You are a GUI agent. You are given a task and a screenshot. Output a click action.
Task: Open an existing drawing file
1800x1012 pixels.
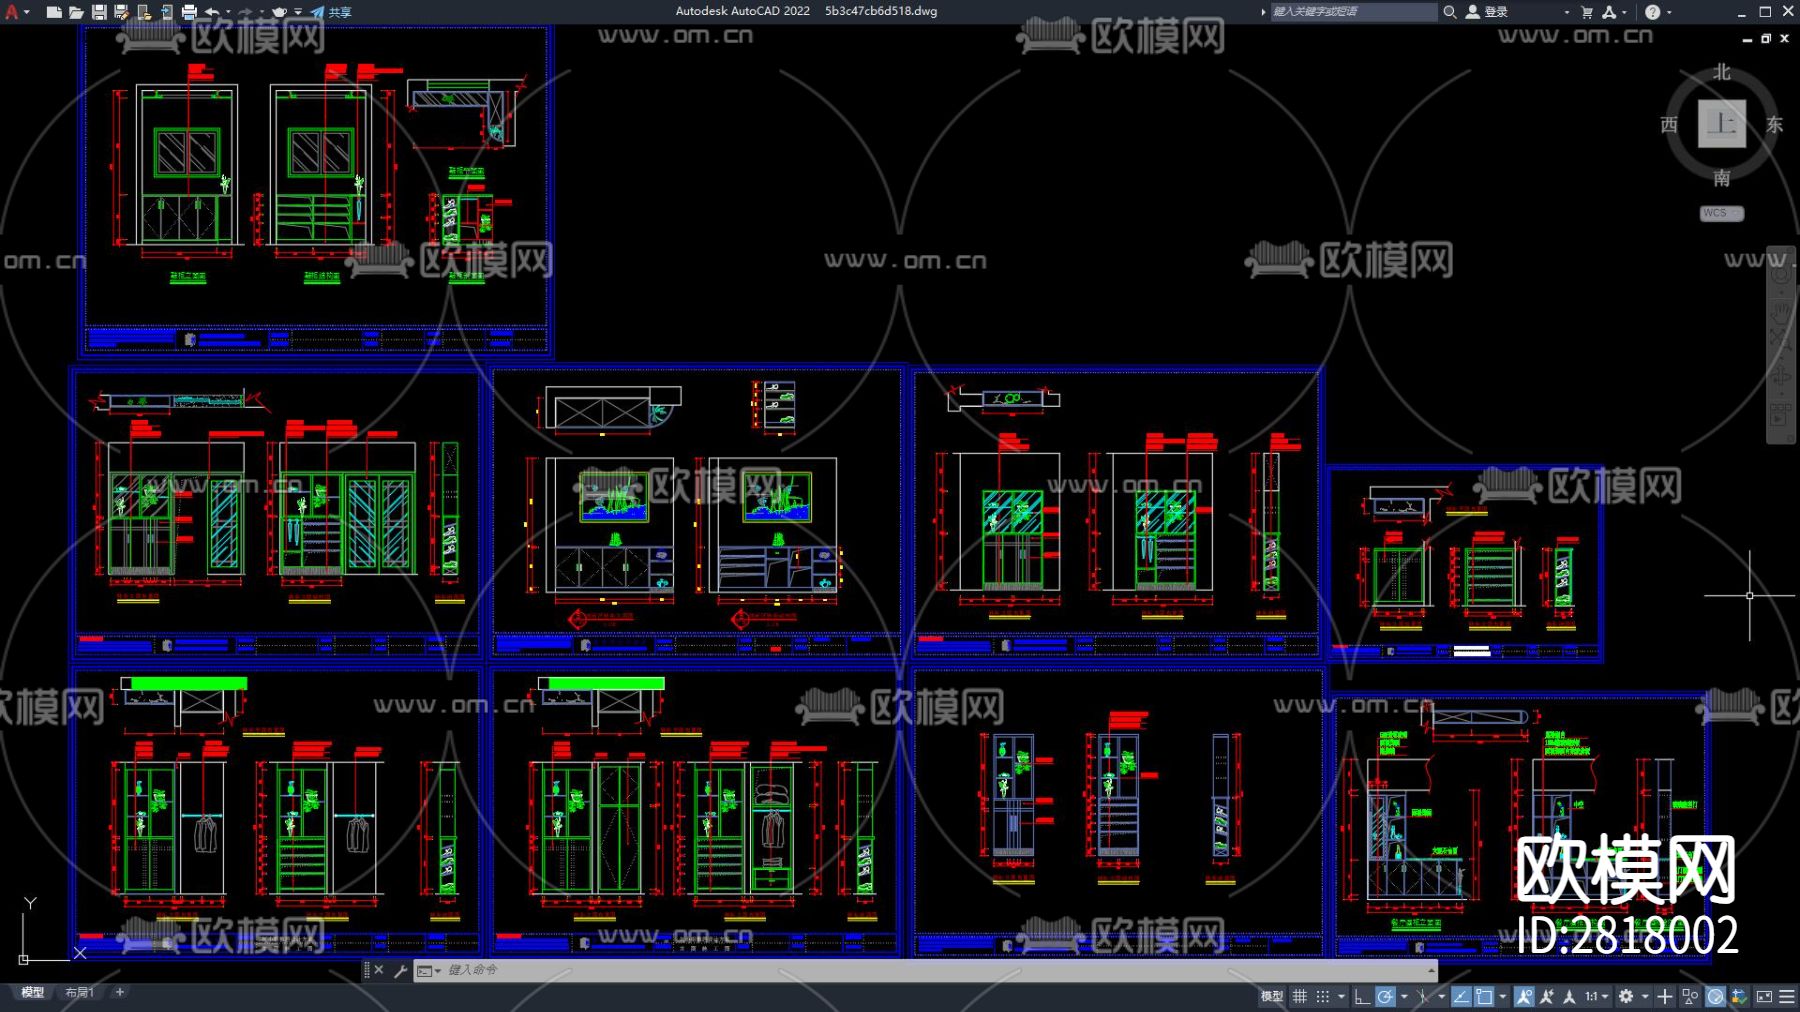76,12
